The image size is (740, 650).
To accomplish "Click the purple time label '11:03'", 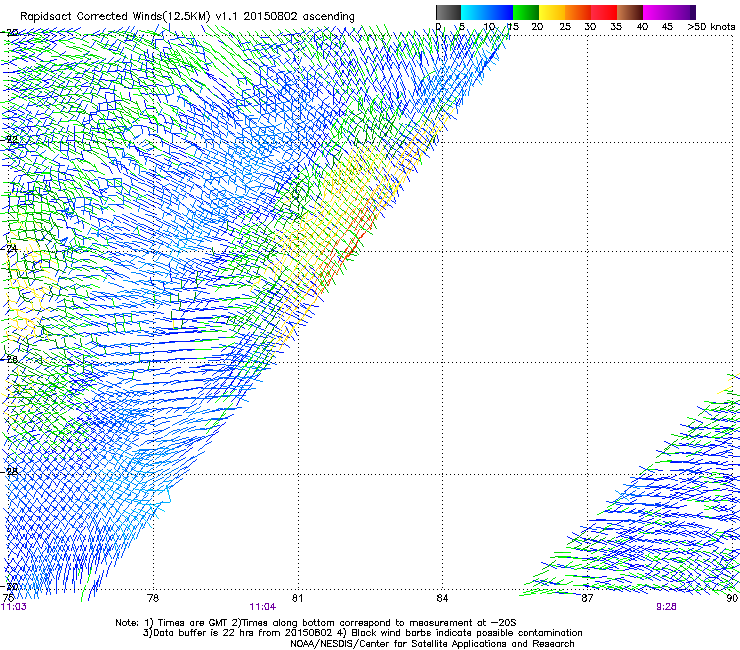I will coord(14,607).
